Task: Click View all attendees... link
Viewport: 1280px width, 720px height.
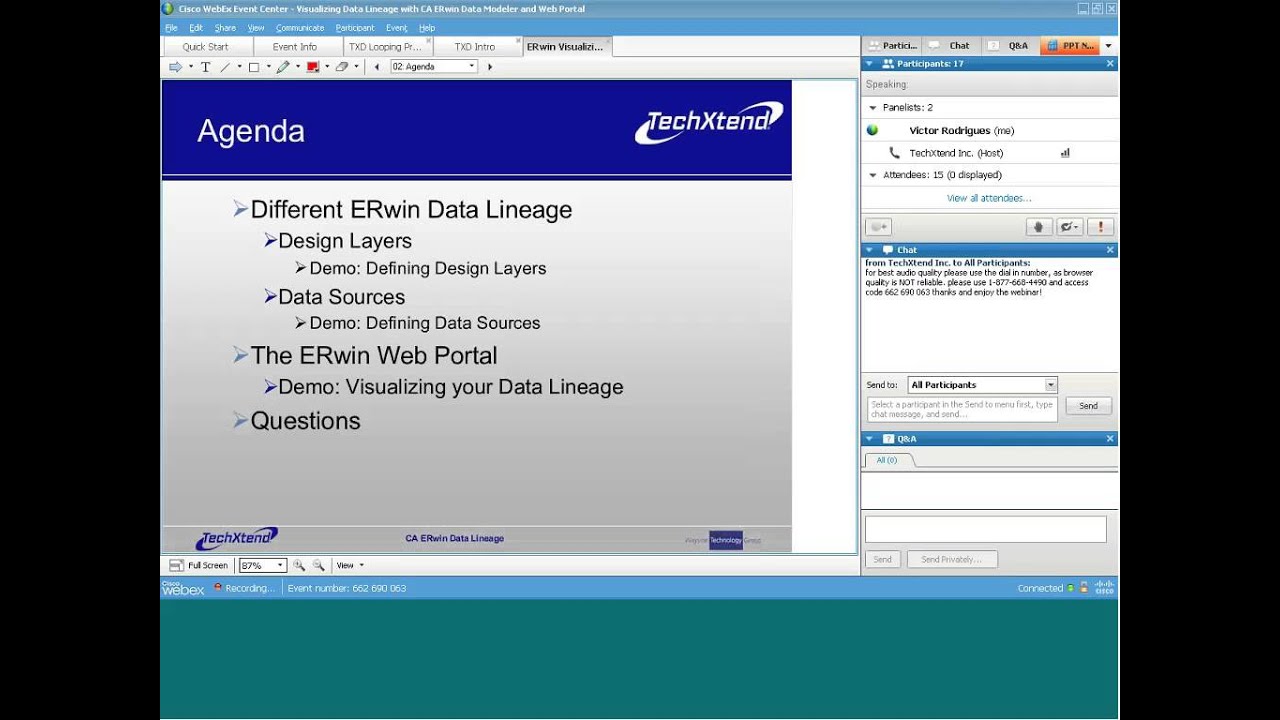Action: coord(989,198)
